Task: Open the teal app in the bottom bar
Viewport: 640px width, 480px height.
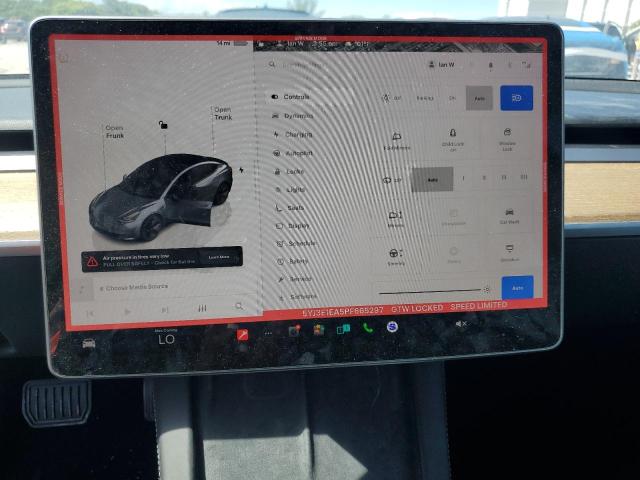Action: click(x=343, y=329)
